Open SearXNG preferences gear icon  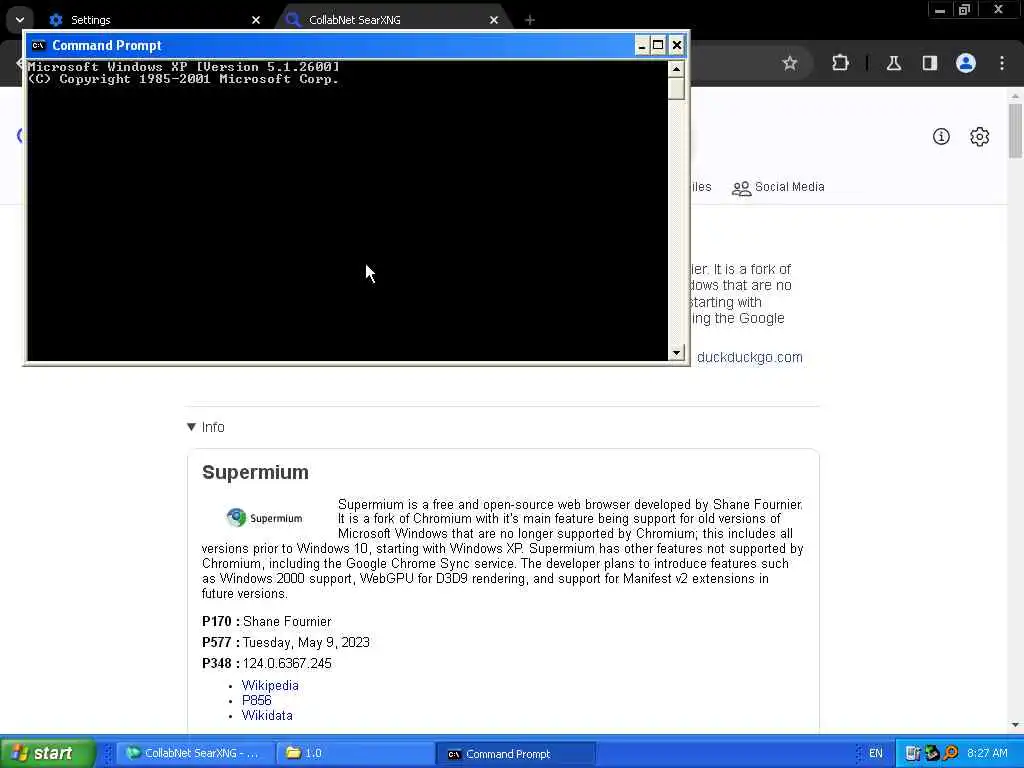(980, 136)
